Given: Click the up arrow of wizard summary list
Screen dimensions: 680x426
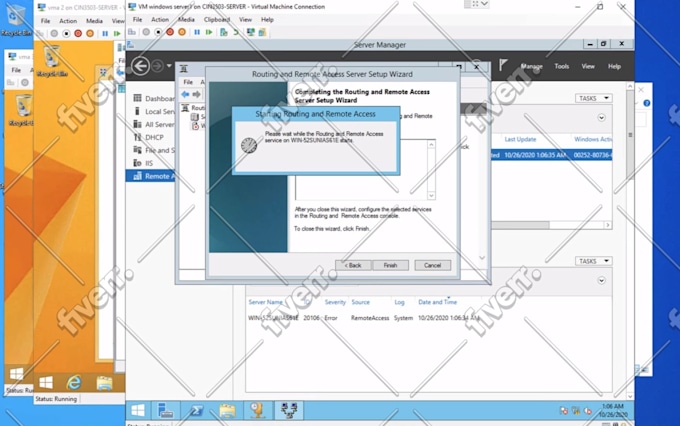Looking at the screenshot, I should [431, 144].
